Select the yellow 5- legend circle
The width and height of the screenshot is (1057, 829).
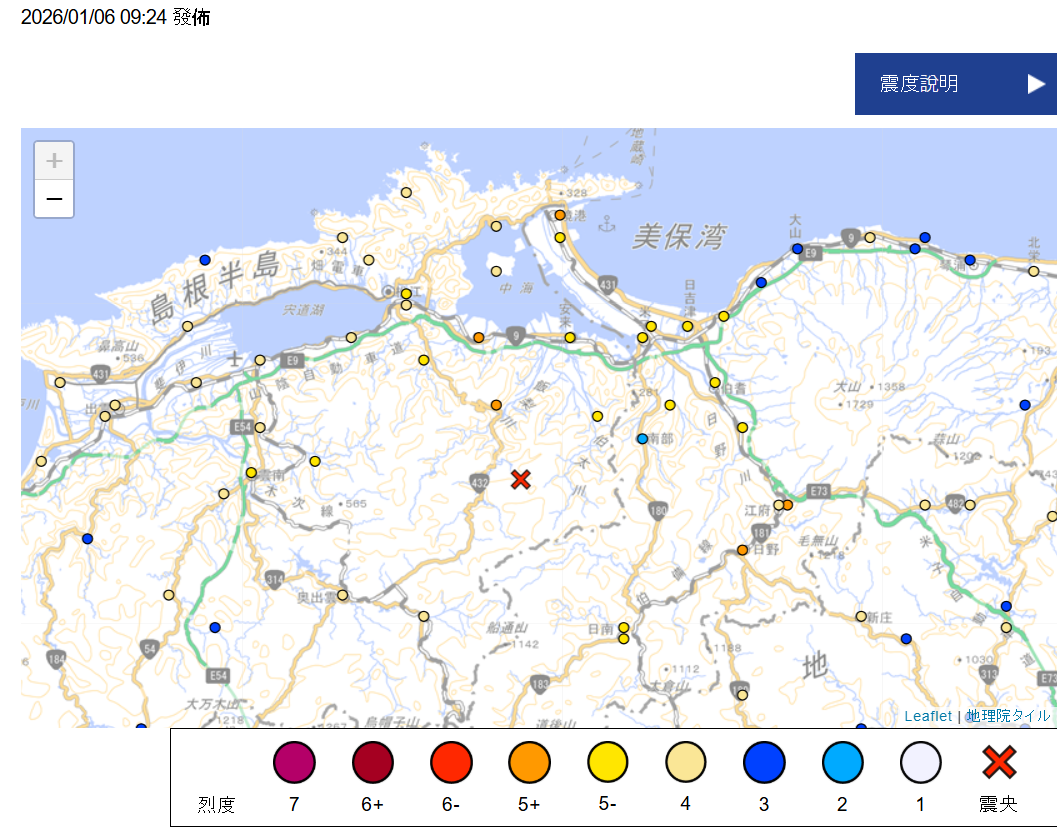(608, 764)
